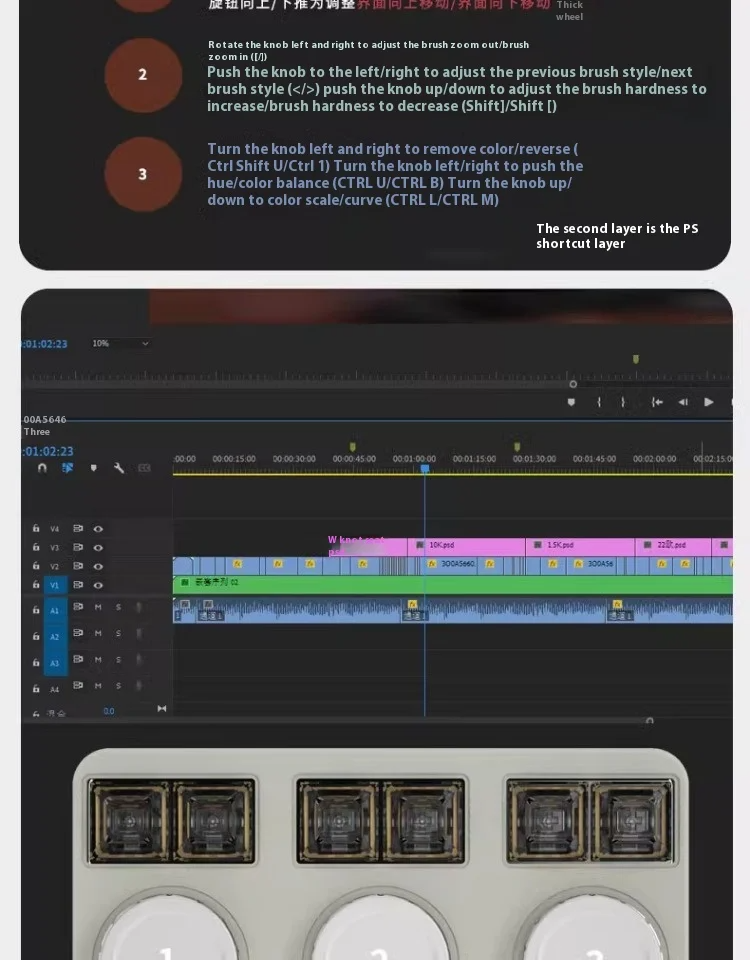Mute audio track A2

coord(98,633)
